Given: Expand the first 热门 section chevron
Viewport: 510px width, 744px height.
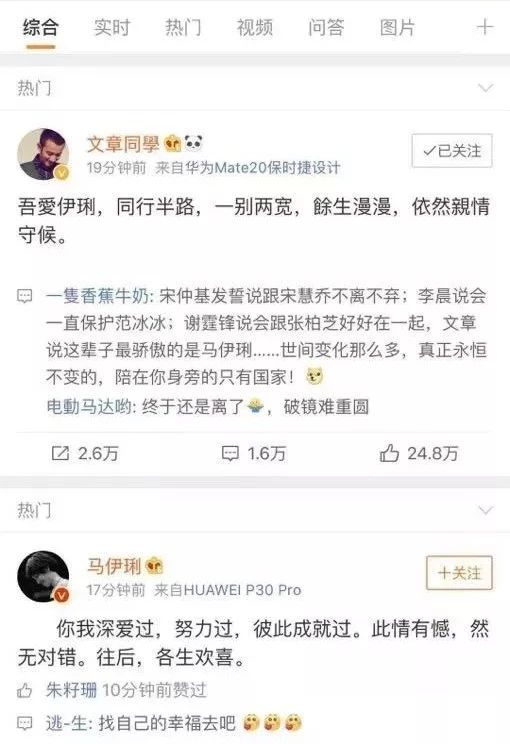Looking at the screenshot, I should click(x=485, y=88).
